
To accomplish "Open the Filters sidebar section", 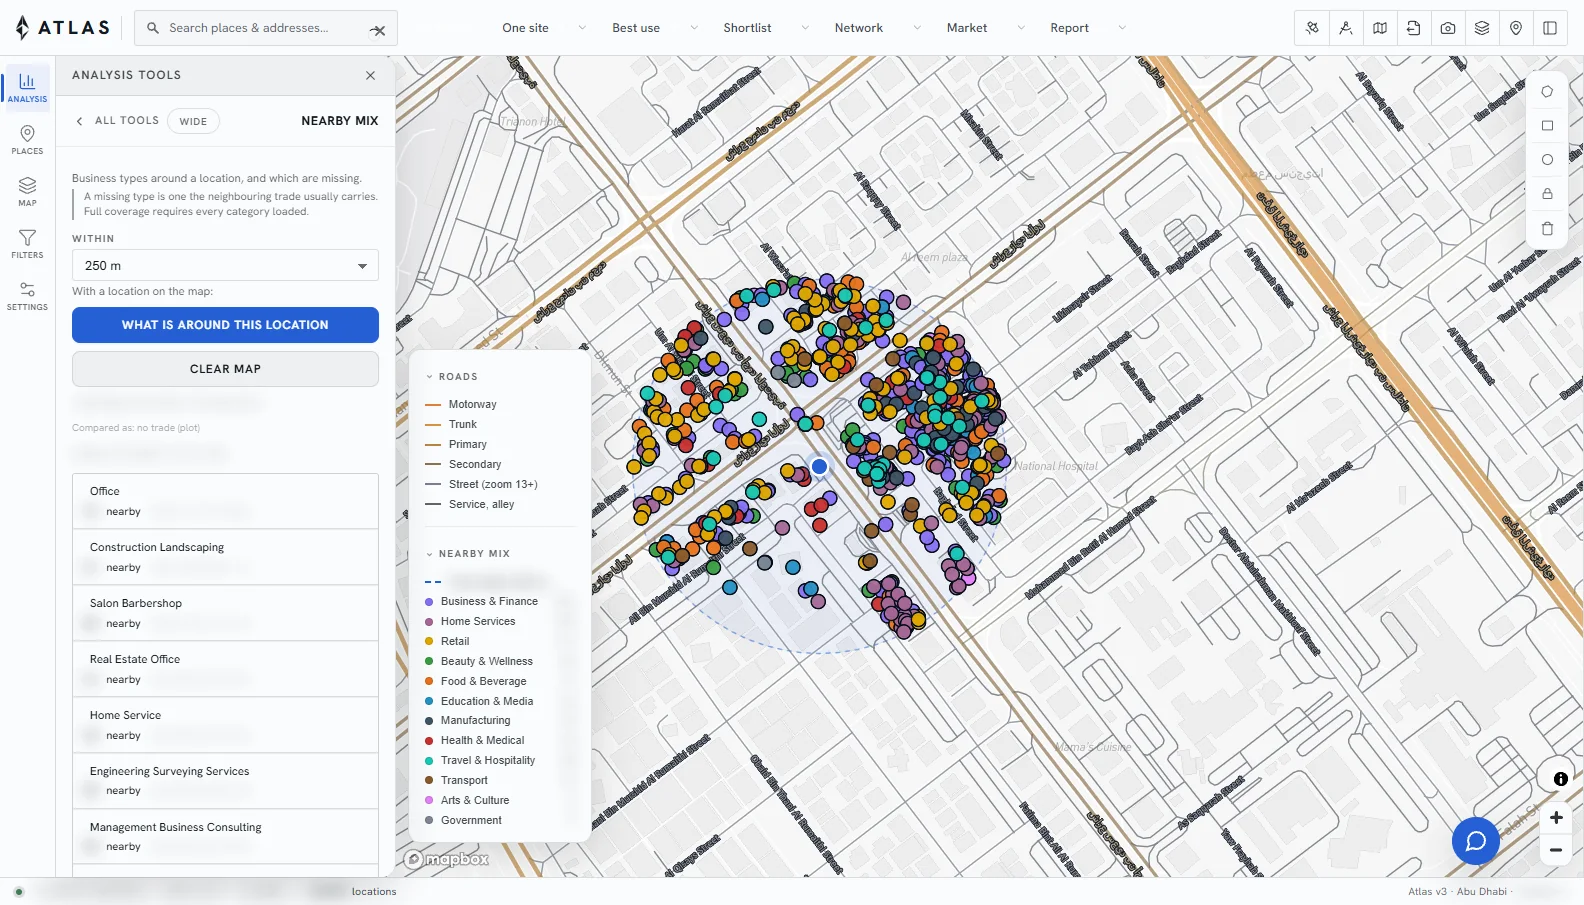I will tap(27, 243).
